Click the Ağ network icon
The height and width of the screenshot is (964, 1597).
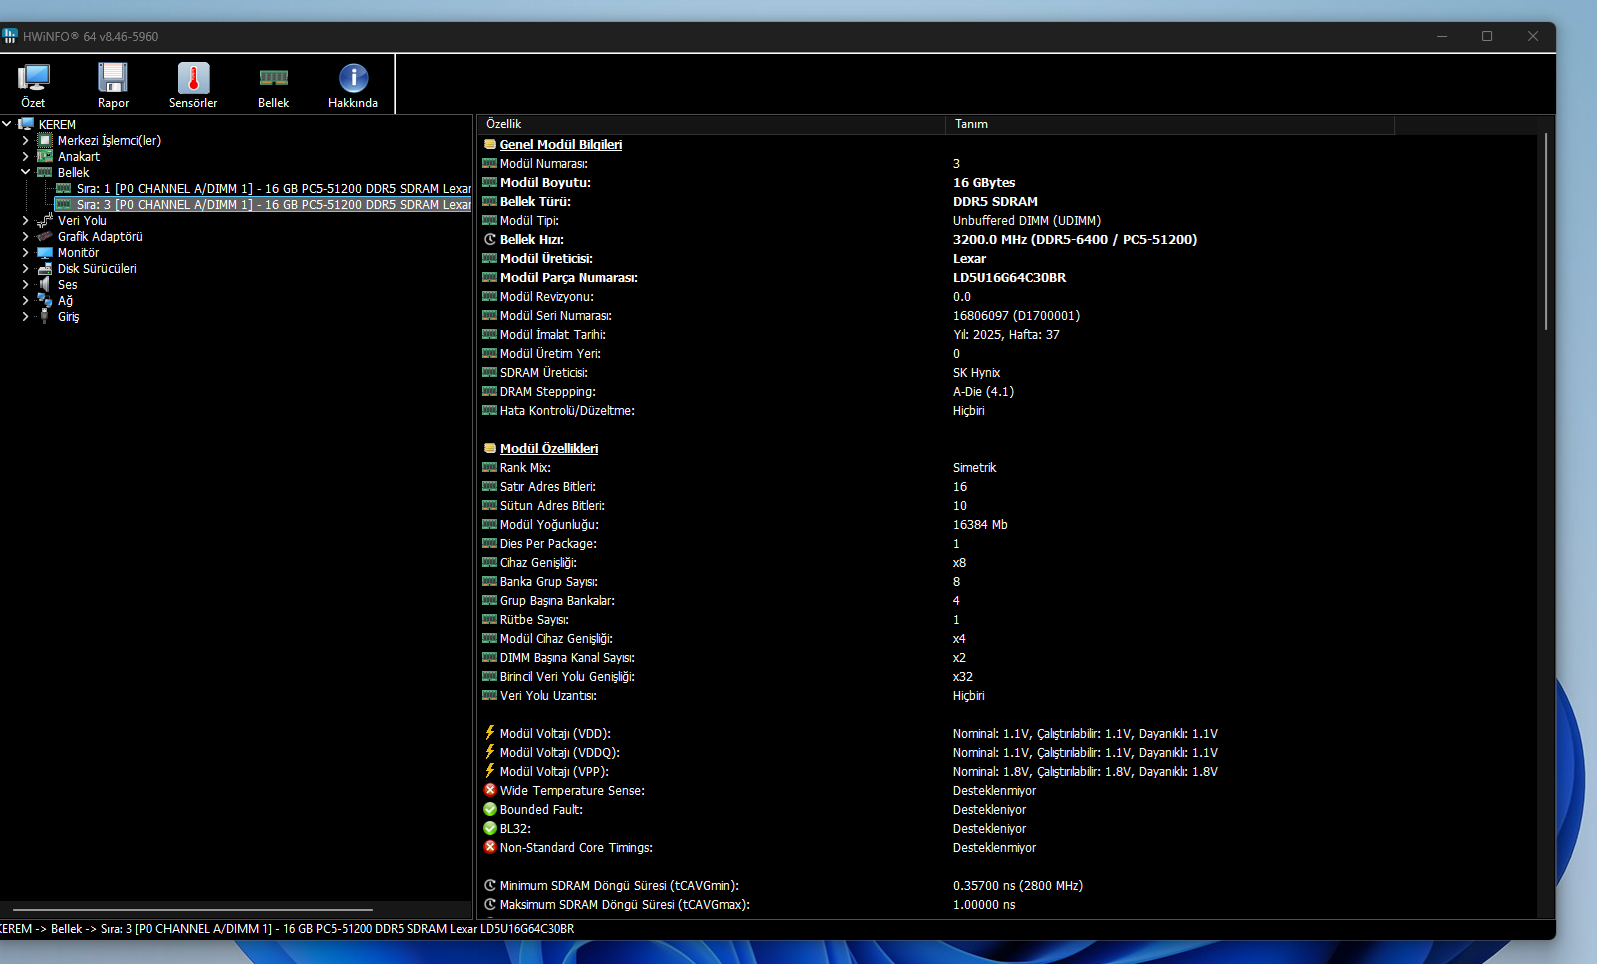(x=45, y=300)
